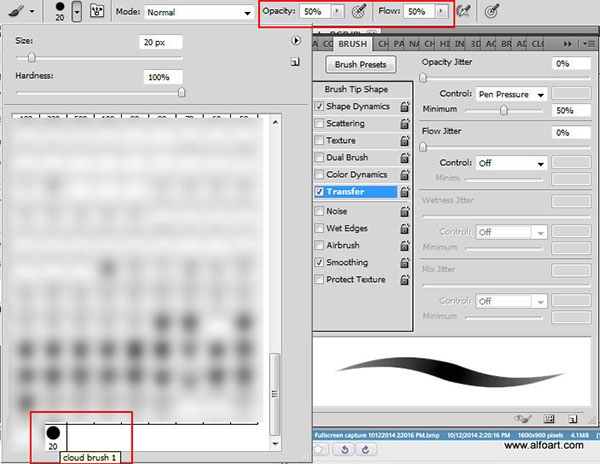Open the Flow slider popup arrow
The width and height of the screenshot is (600, 464).
click(x=441, y=11)
